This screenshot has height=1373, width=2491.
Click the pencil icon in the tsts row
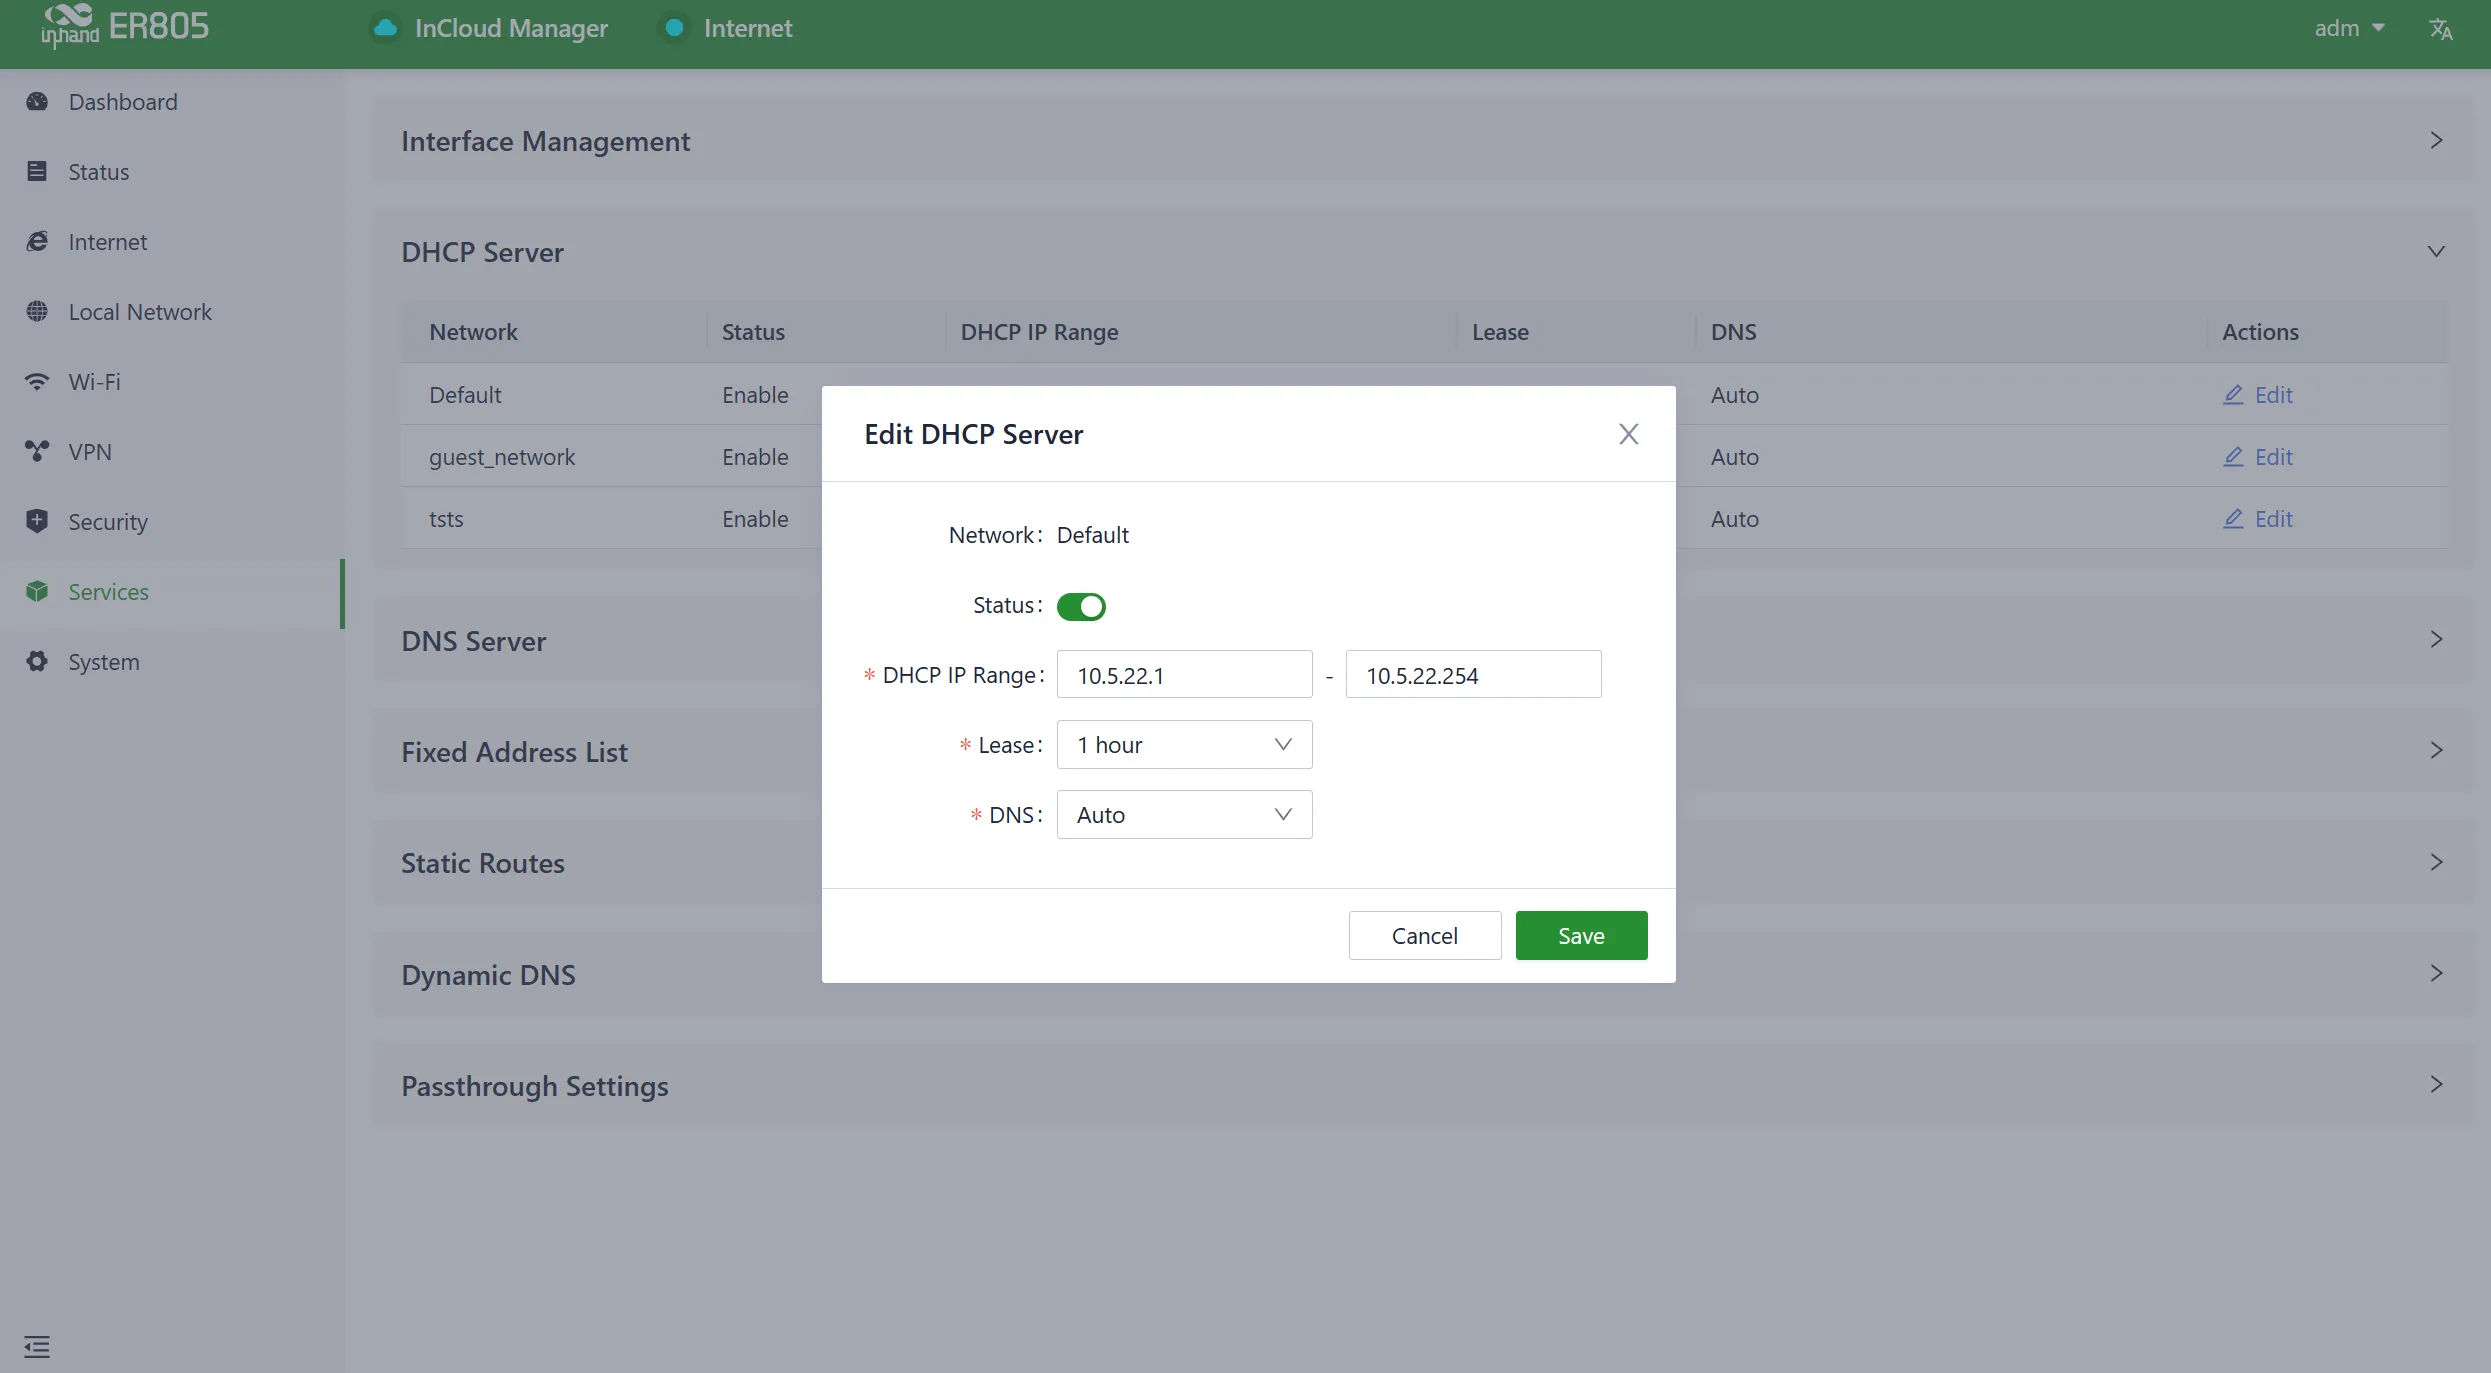pos(2233,519)
